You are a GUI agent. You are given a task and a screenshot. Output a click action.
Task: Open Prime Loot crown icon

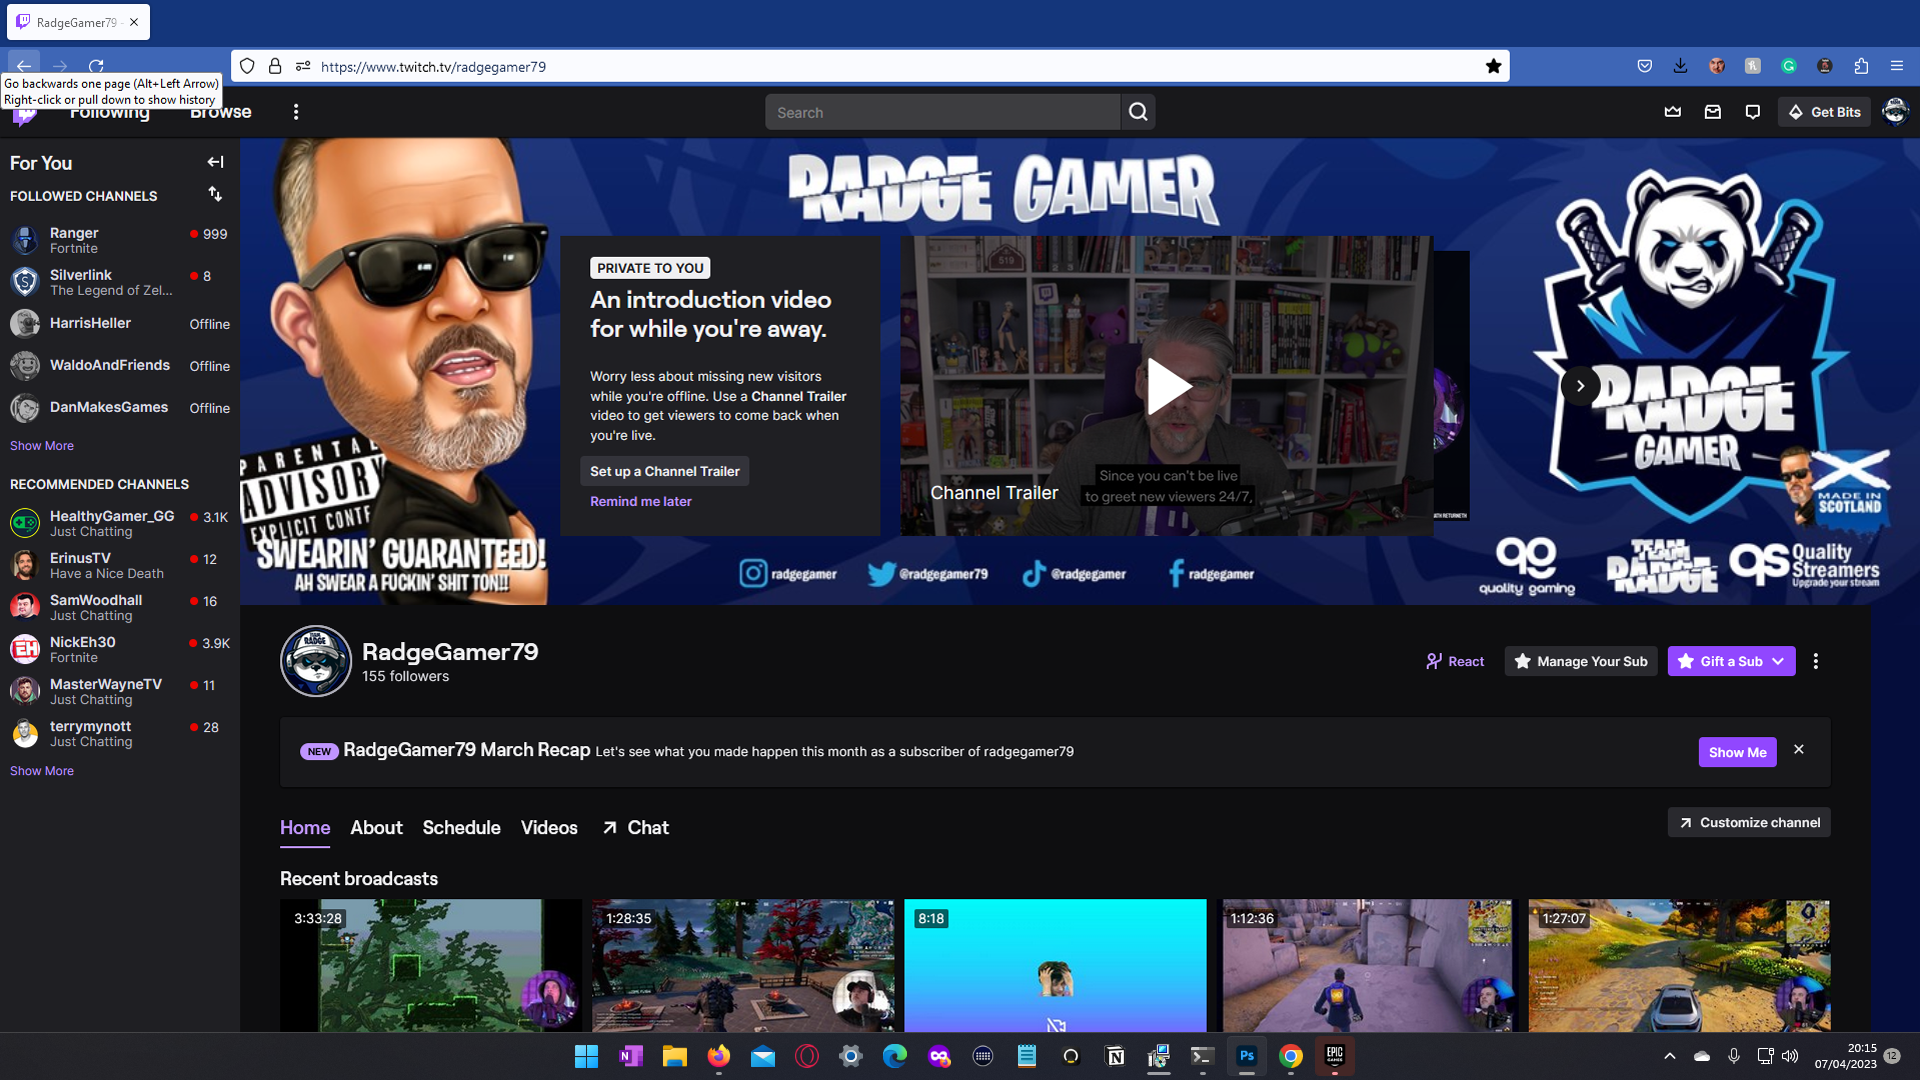pos(1672,112)
